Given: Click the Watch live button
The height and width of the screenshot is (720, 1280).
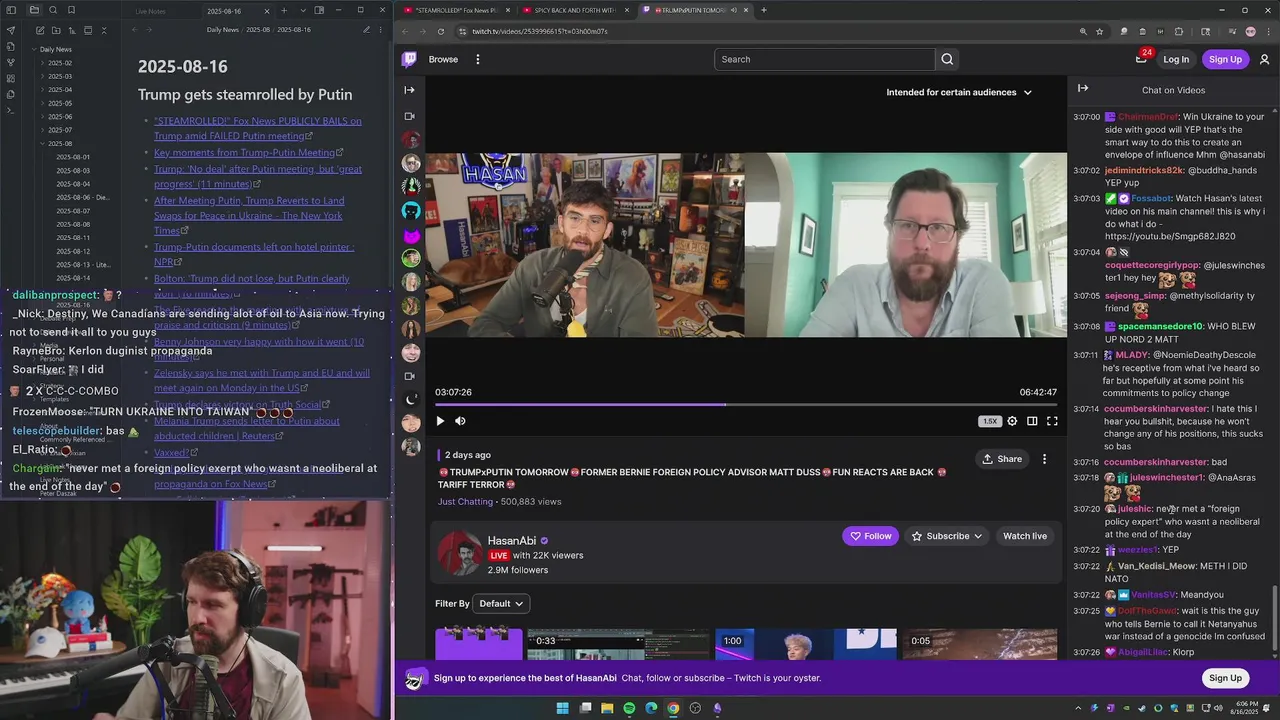Looking at the screenshot, I should (1025, 536).
